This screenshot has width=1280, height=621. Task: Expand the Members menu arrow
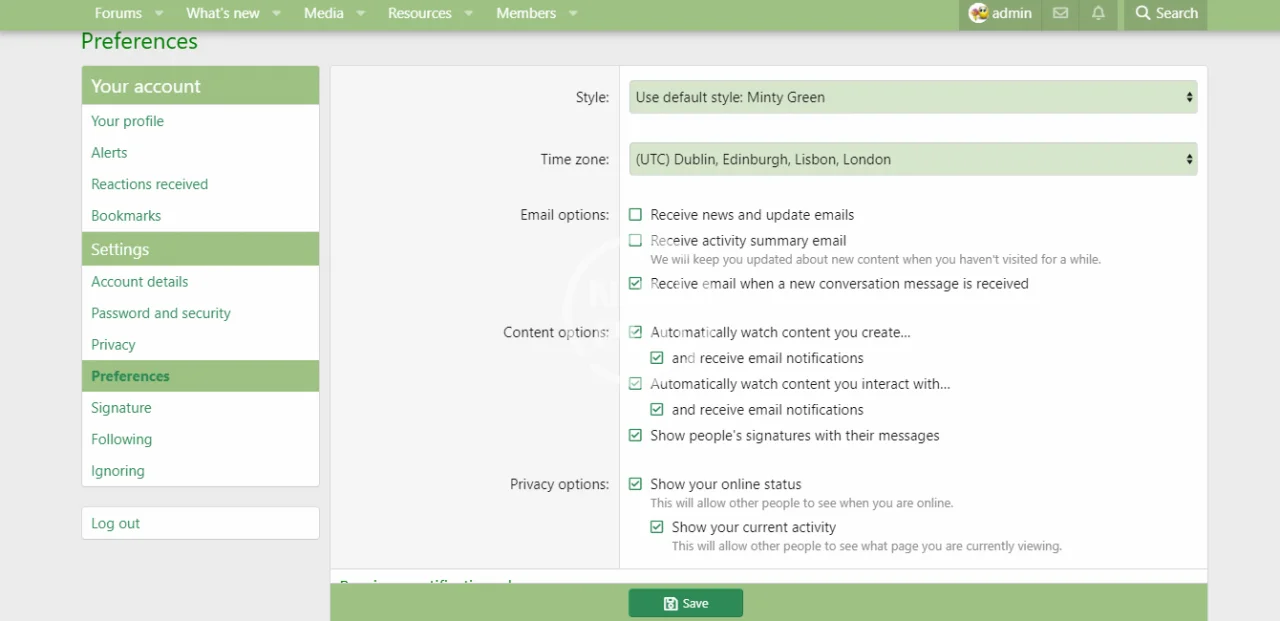coord(573,13)
